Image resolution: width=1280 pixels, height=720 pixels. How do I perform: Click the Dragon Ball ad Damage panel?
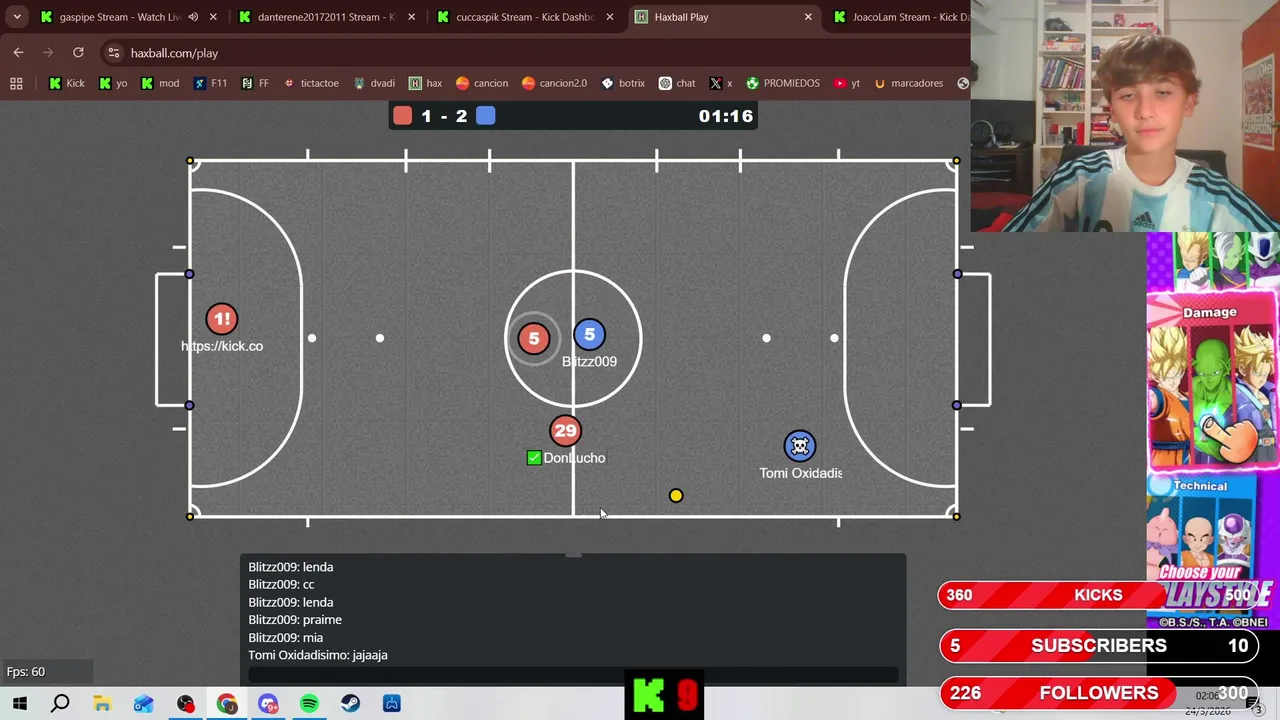pyautogui.click(x=1212, y=382)
